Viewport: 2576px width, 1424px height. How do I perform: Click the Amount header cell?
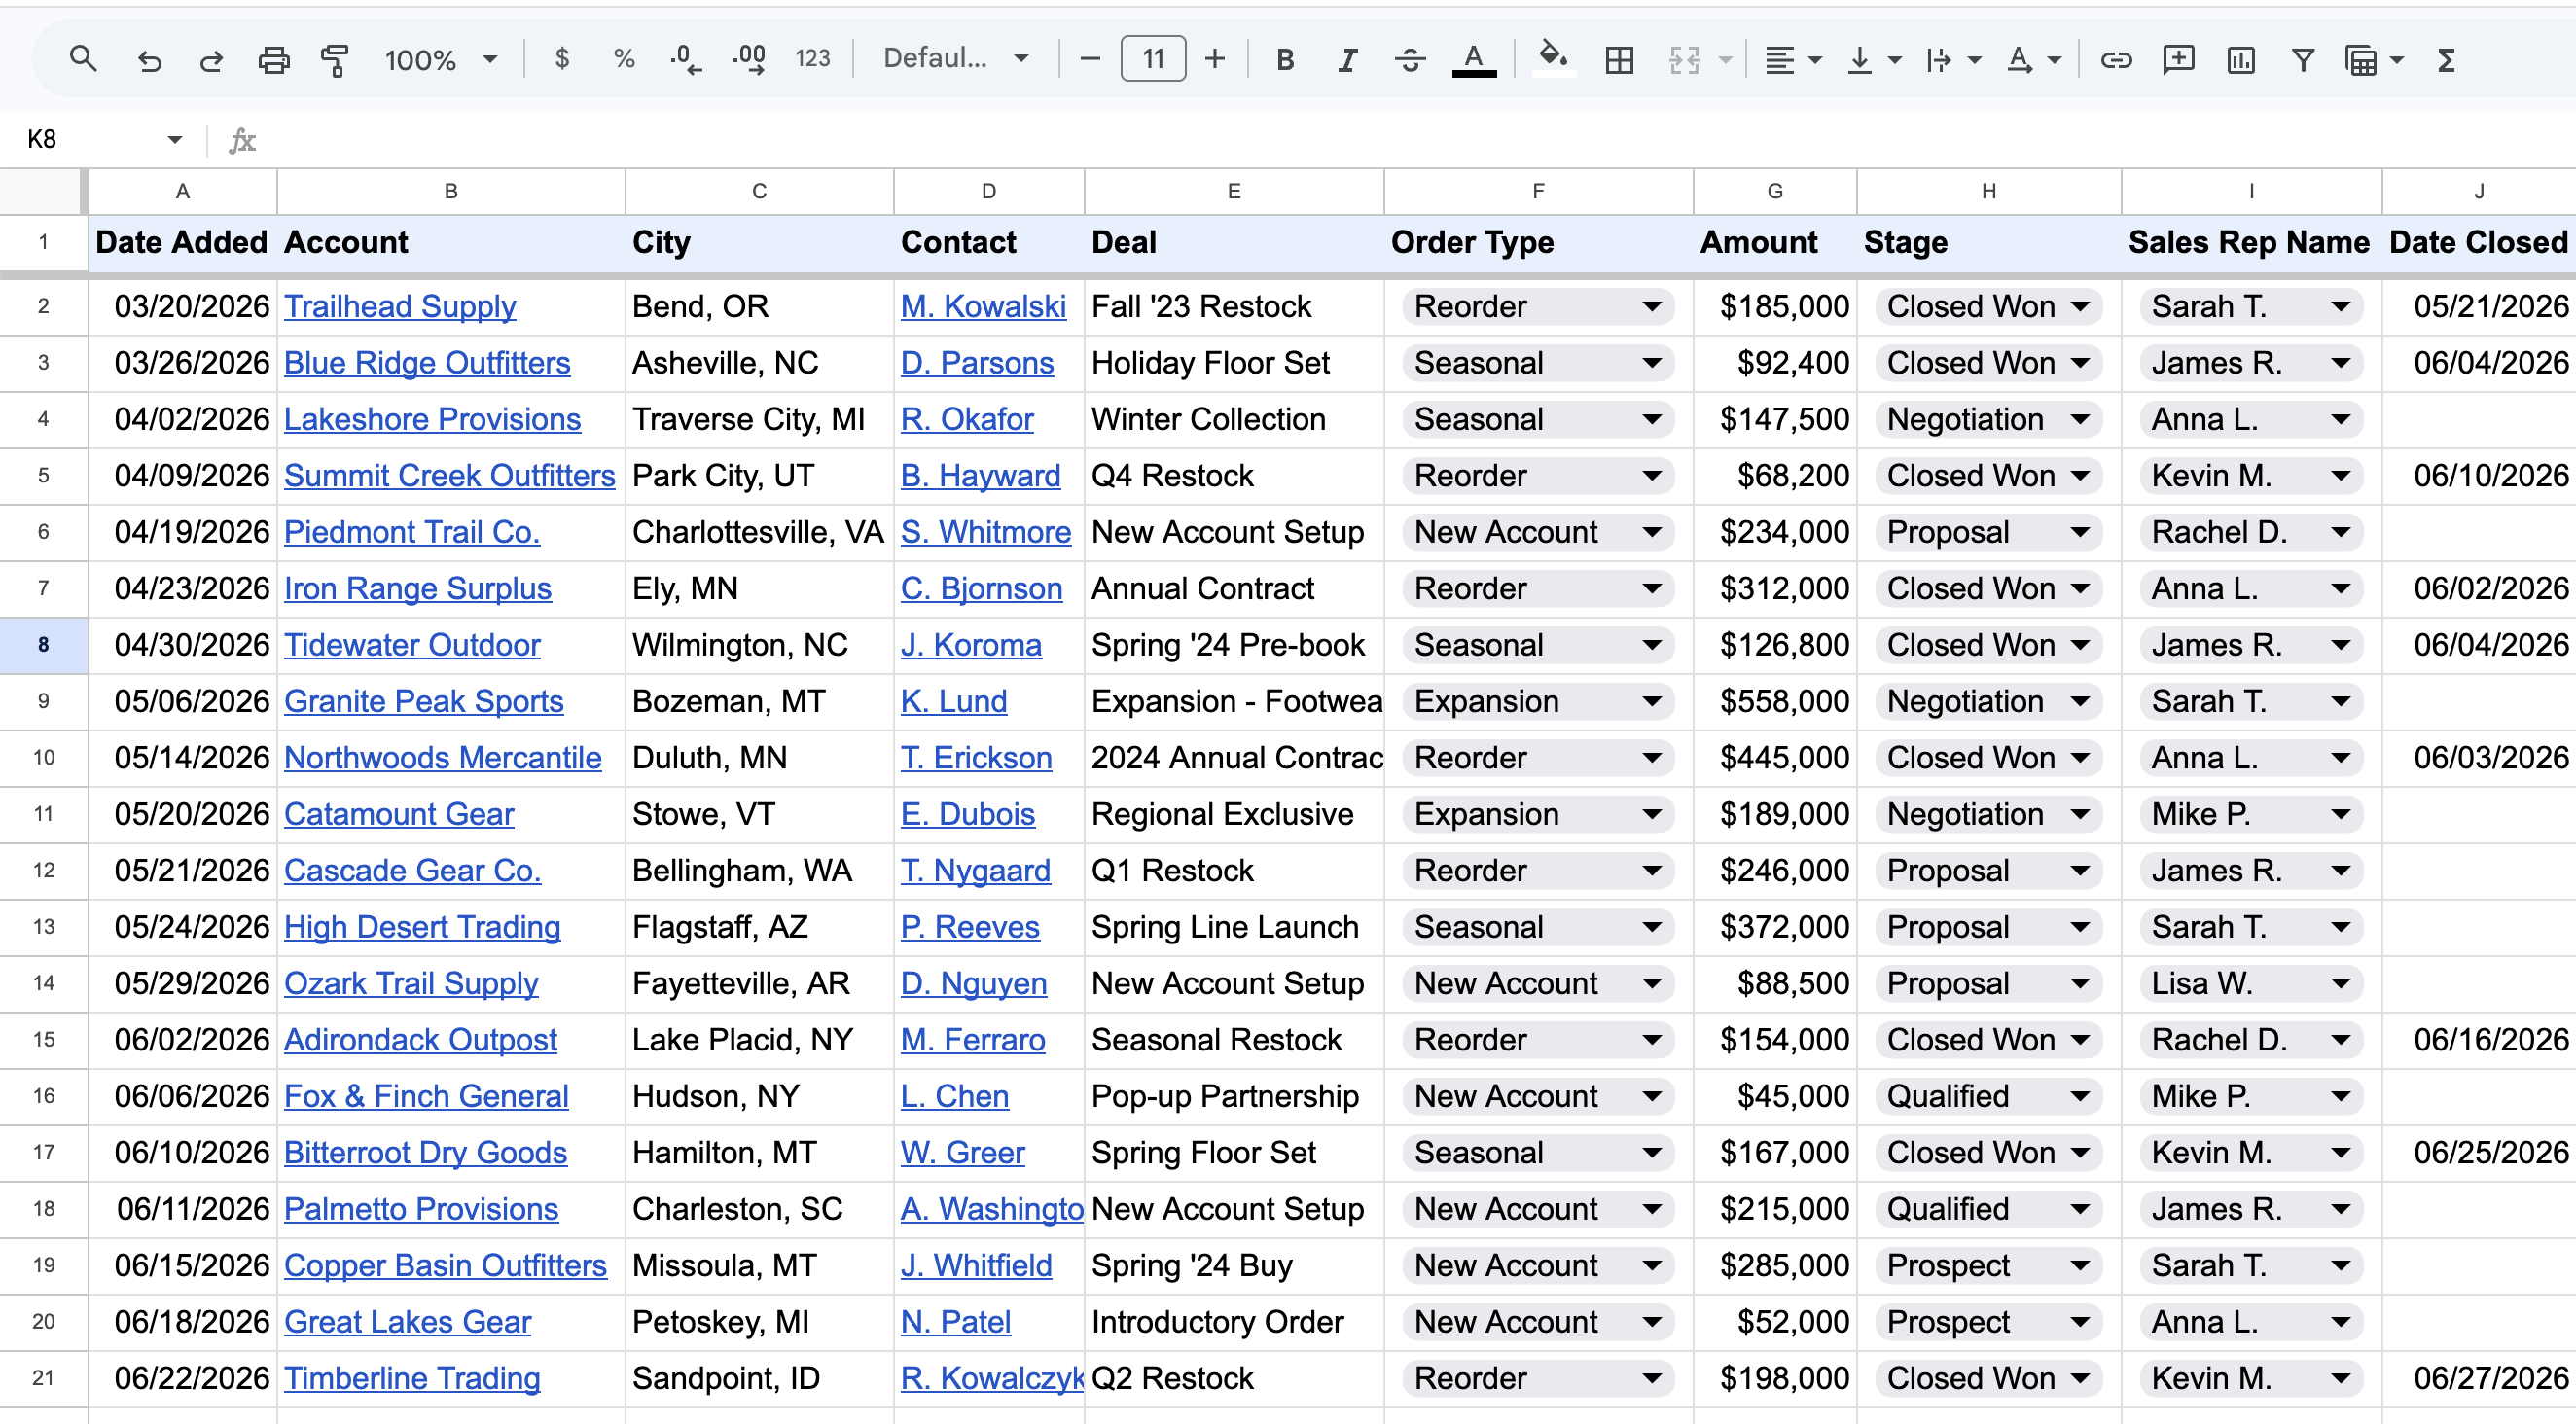(x=1775, y=242)
